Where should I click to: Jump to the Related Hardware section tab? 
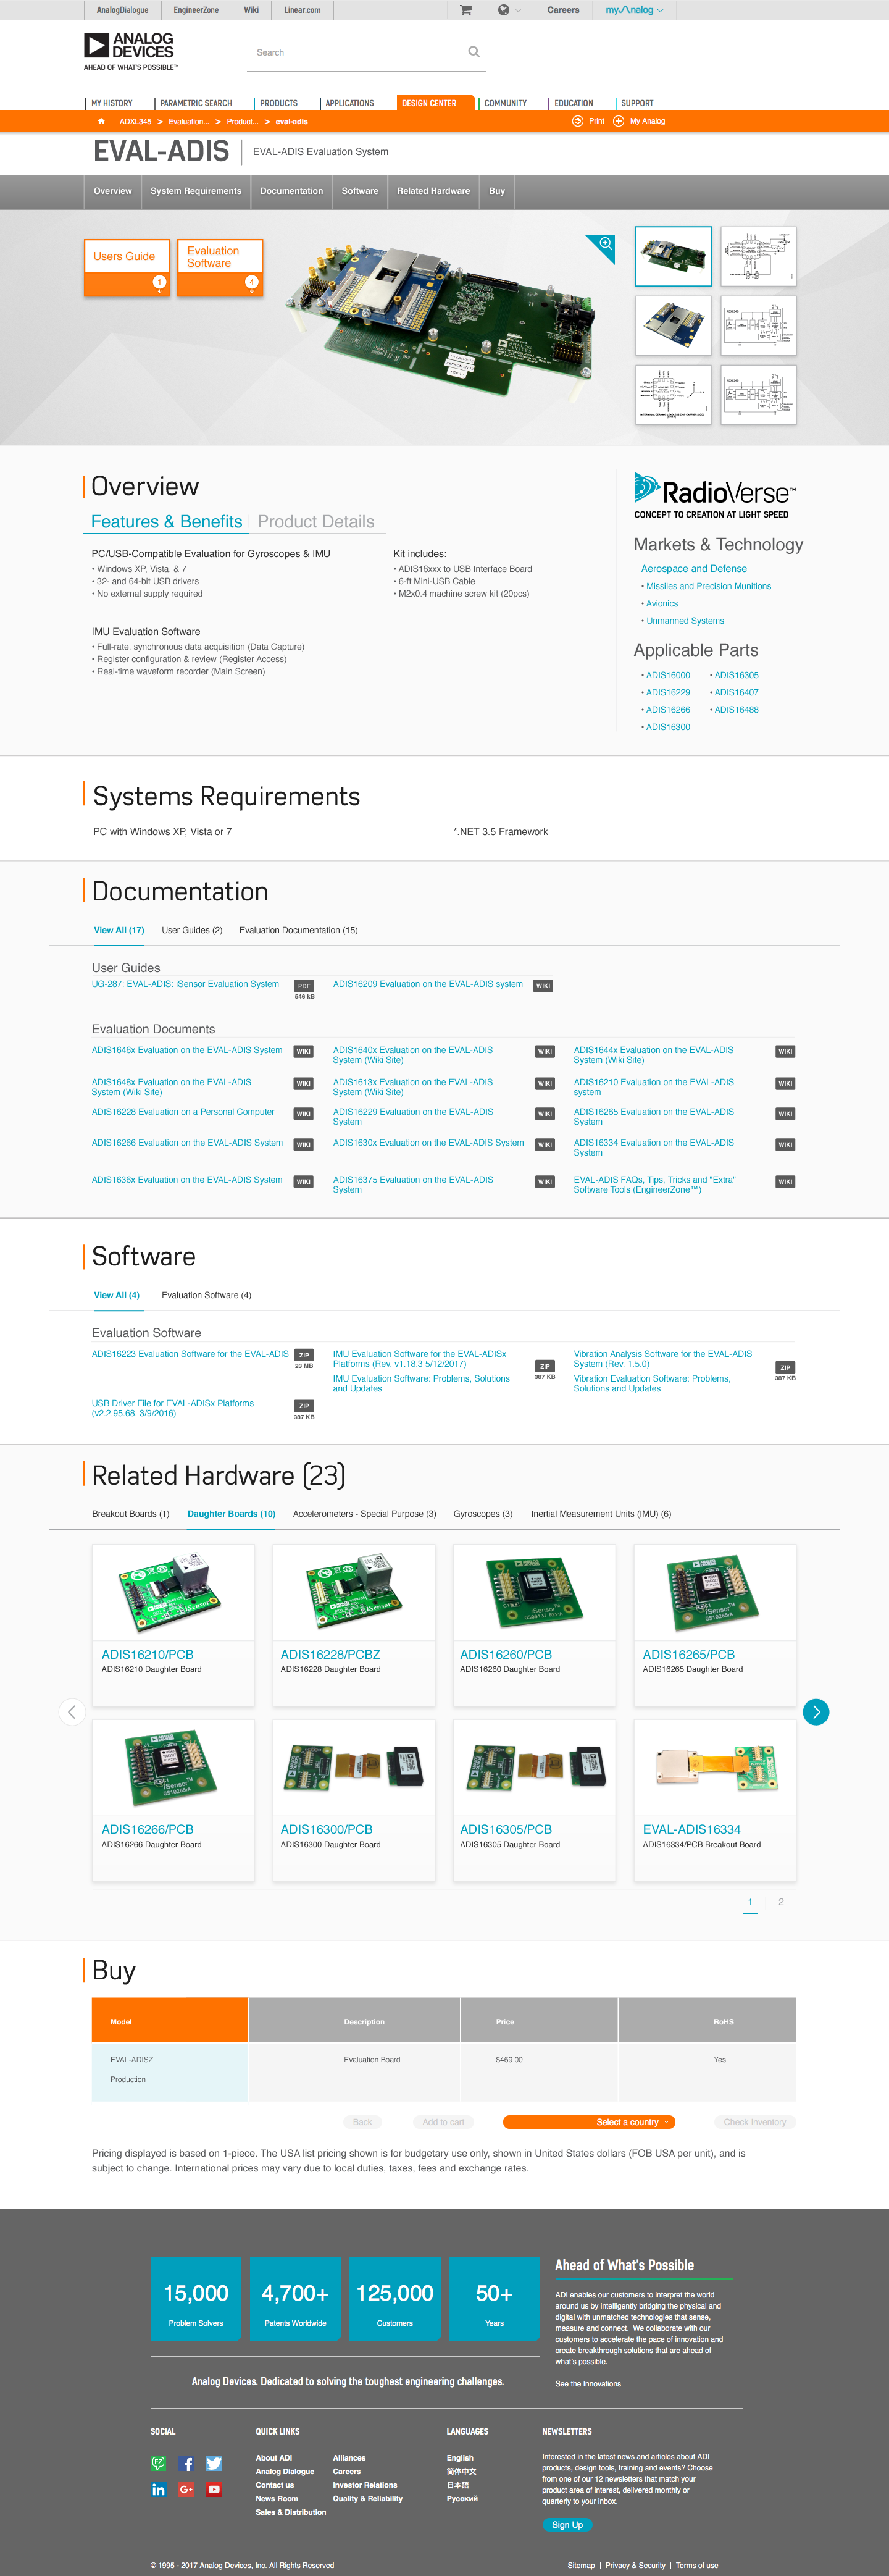[433, 191]
